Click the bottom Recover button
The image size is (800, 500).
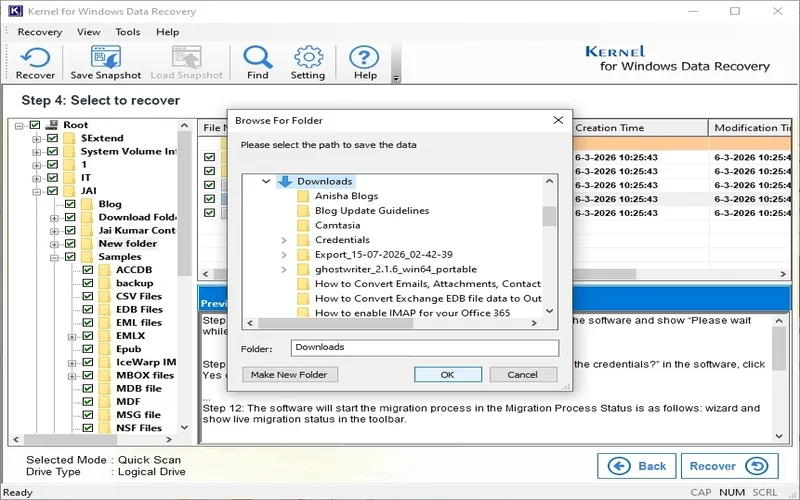click(730, 466)
